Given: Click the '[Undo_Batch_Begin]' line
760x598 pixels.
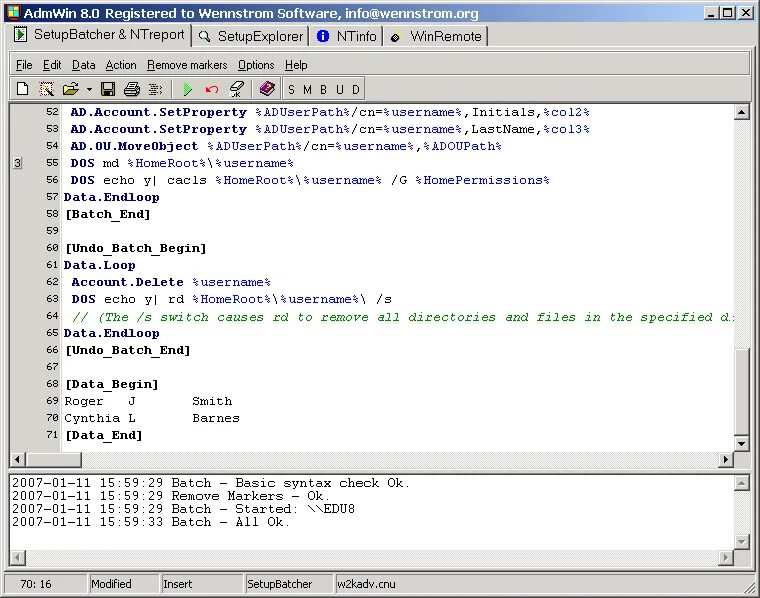Looking at the screenshot, I should pyautogui.click(x=136, y=248).
